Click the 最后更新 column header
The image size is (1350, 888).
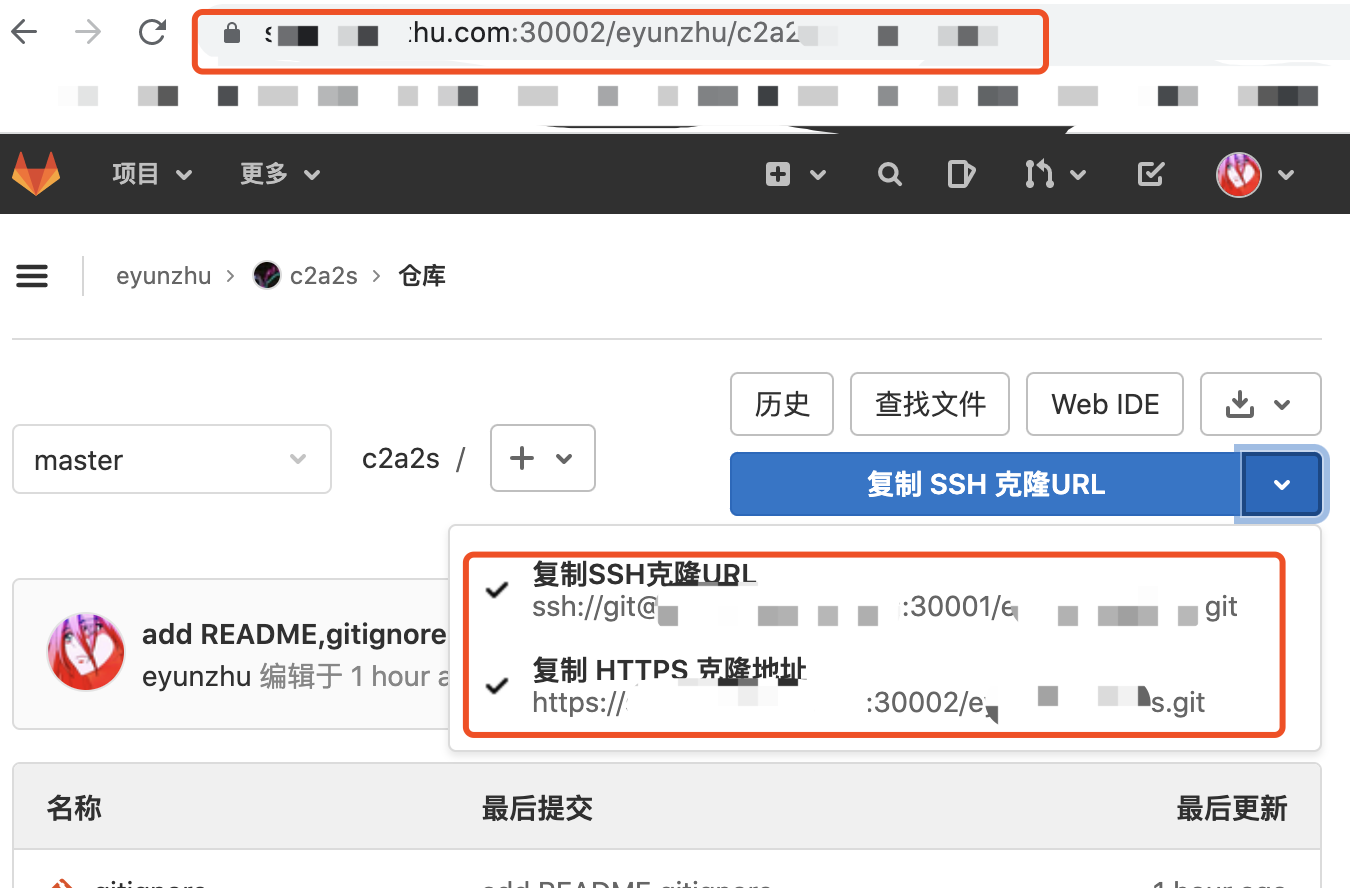(1232, 808)
